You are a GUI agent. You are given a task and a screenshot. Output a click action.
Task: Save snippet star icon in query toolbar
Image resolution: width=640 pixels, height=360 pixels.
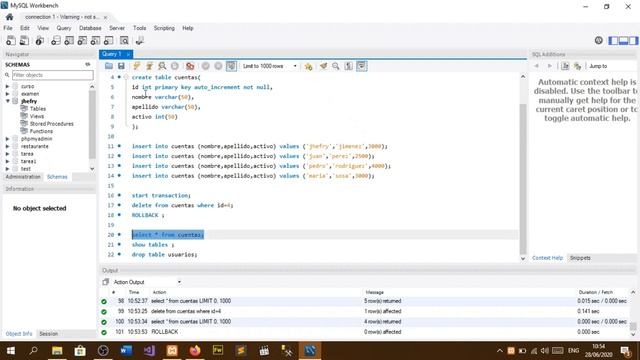[309, 66]
